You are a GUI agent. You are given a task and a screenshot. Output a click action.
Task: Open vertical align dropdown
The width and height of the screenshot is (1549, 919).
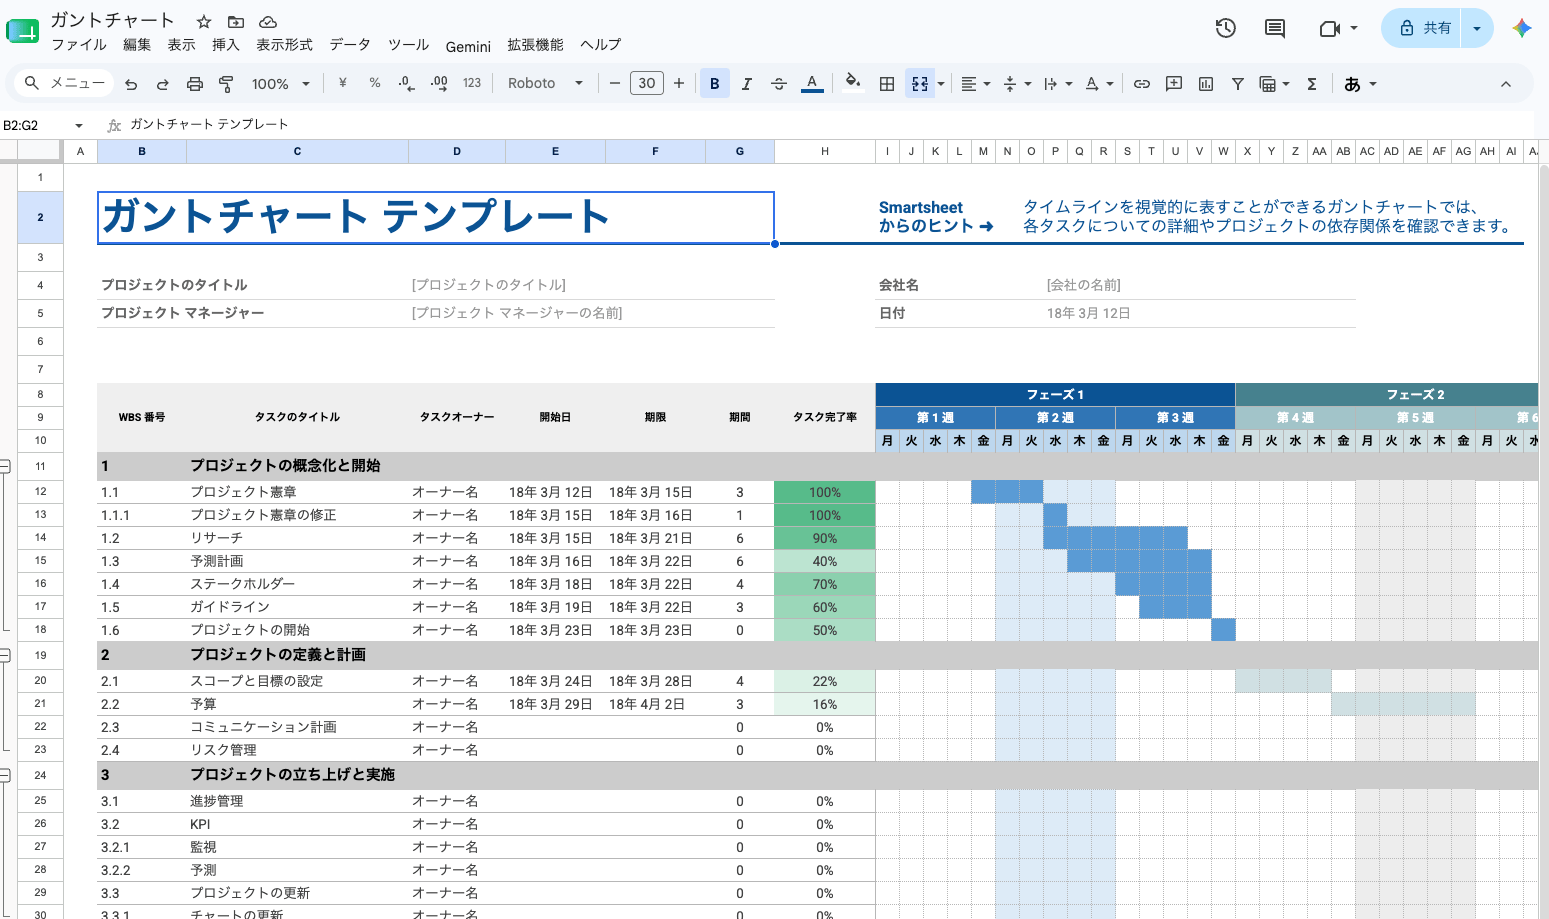(1016, 84)
